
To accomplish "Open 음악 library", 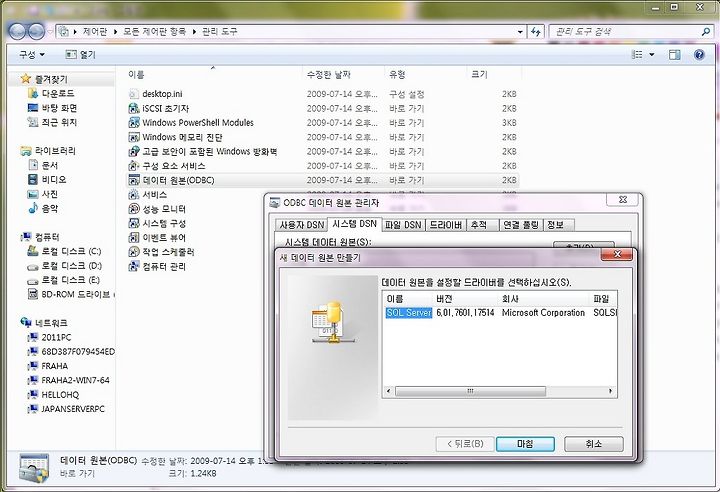I will (43, 208).
